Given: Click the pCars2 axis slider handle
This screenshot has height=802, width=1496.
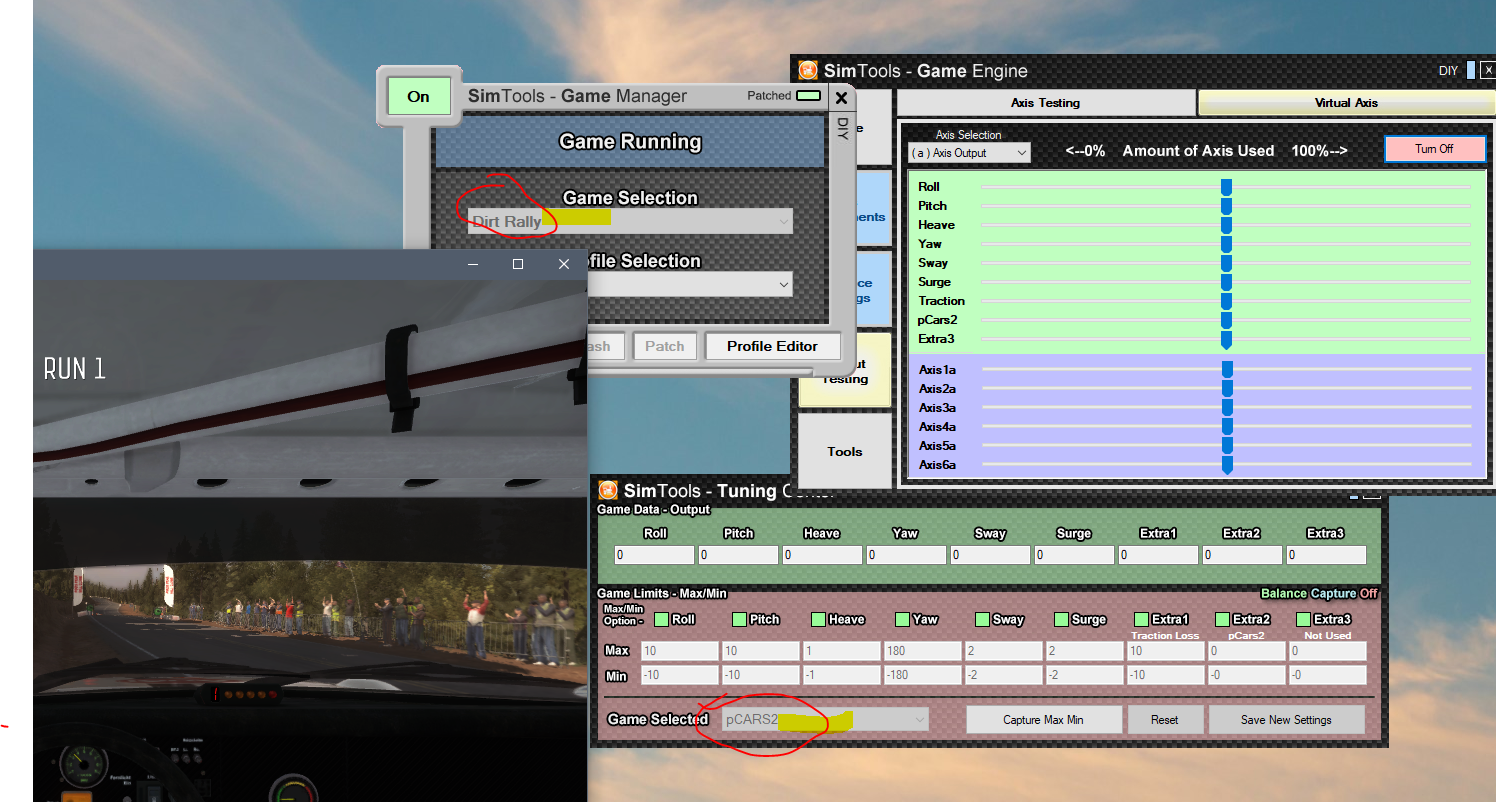Looking at the screenshot, I should click(1226, 320).
